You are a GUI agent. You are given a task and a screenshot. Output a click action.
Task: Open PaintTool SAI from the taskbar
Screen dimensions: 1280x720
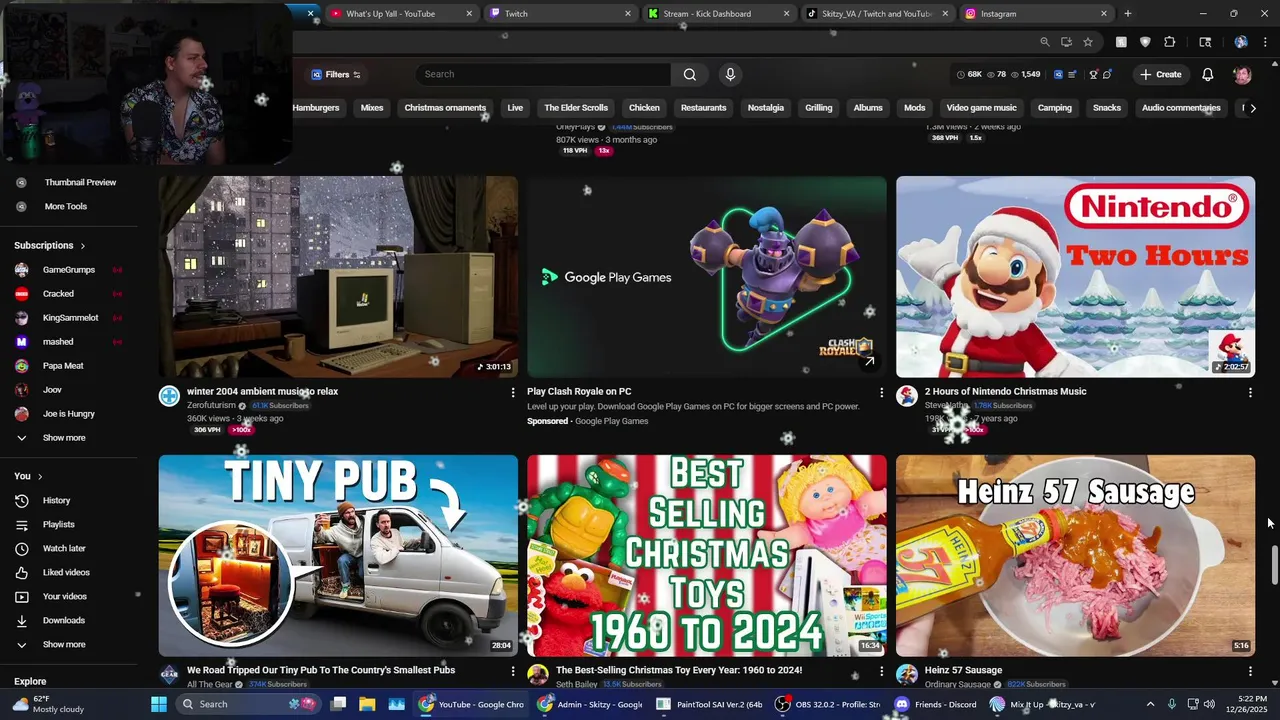(709, 704)
